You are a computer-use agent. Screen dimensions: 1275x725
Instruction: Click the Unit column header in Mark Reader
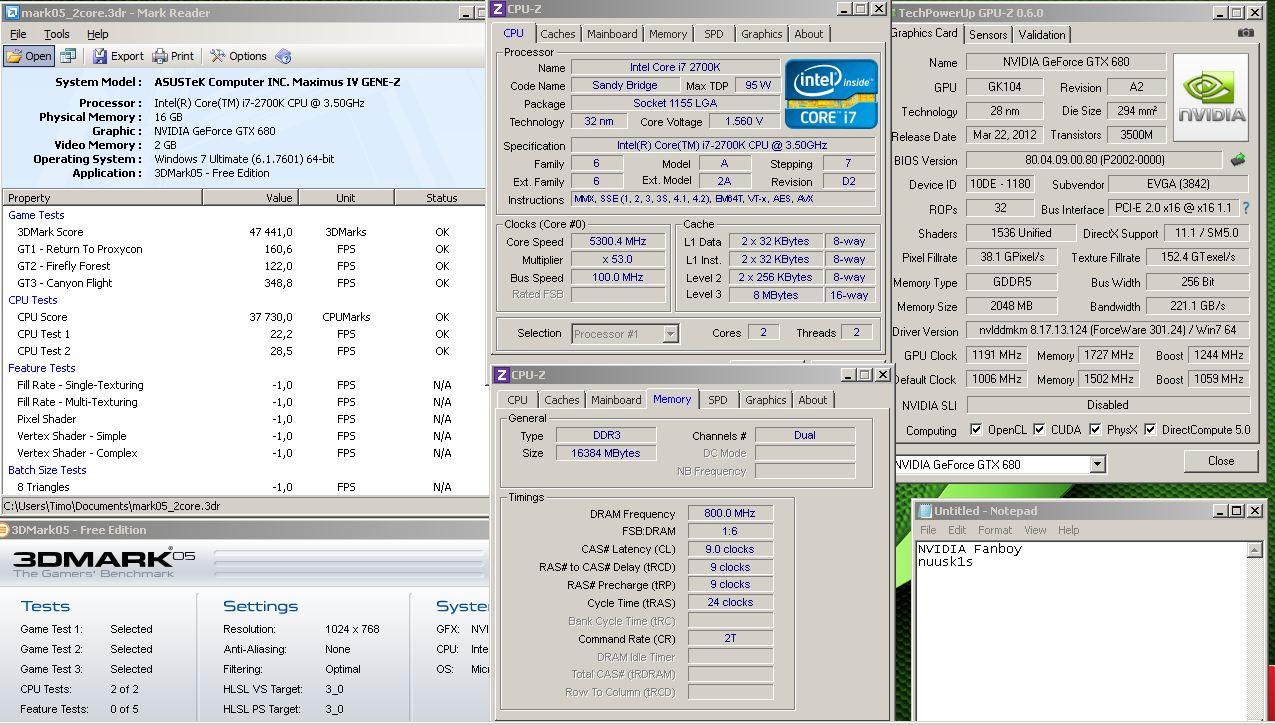click(x=346, y=198)
